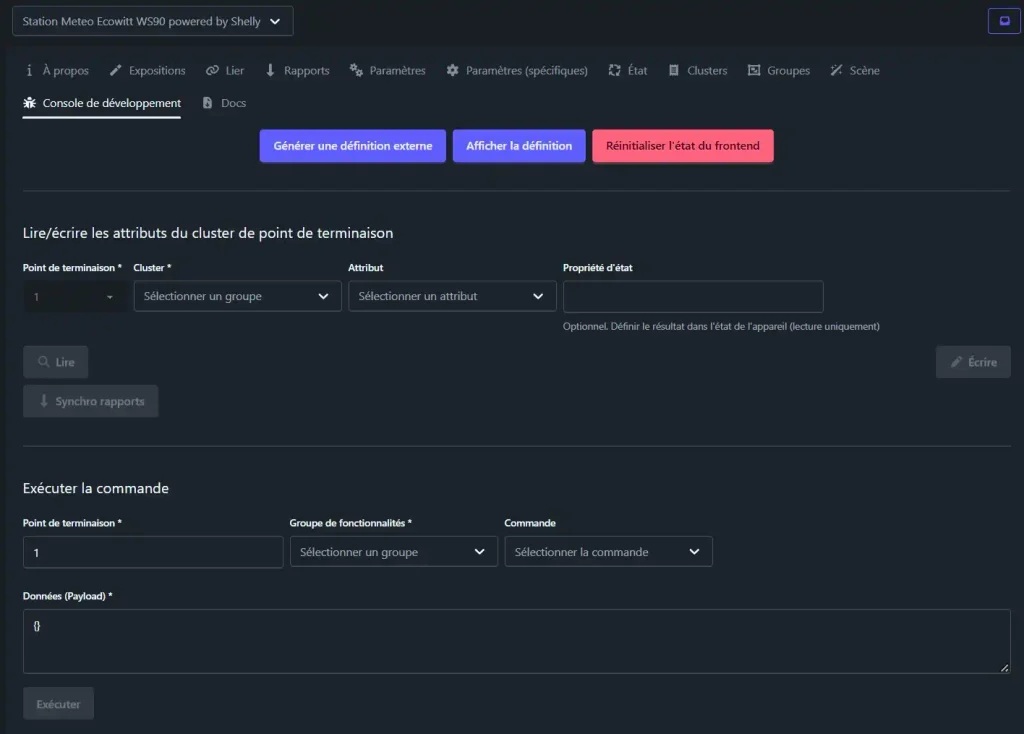
Task: Open the Station Meteo Ecowitt WS90 device selector
Action: click(152, 21)
